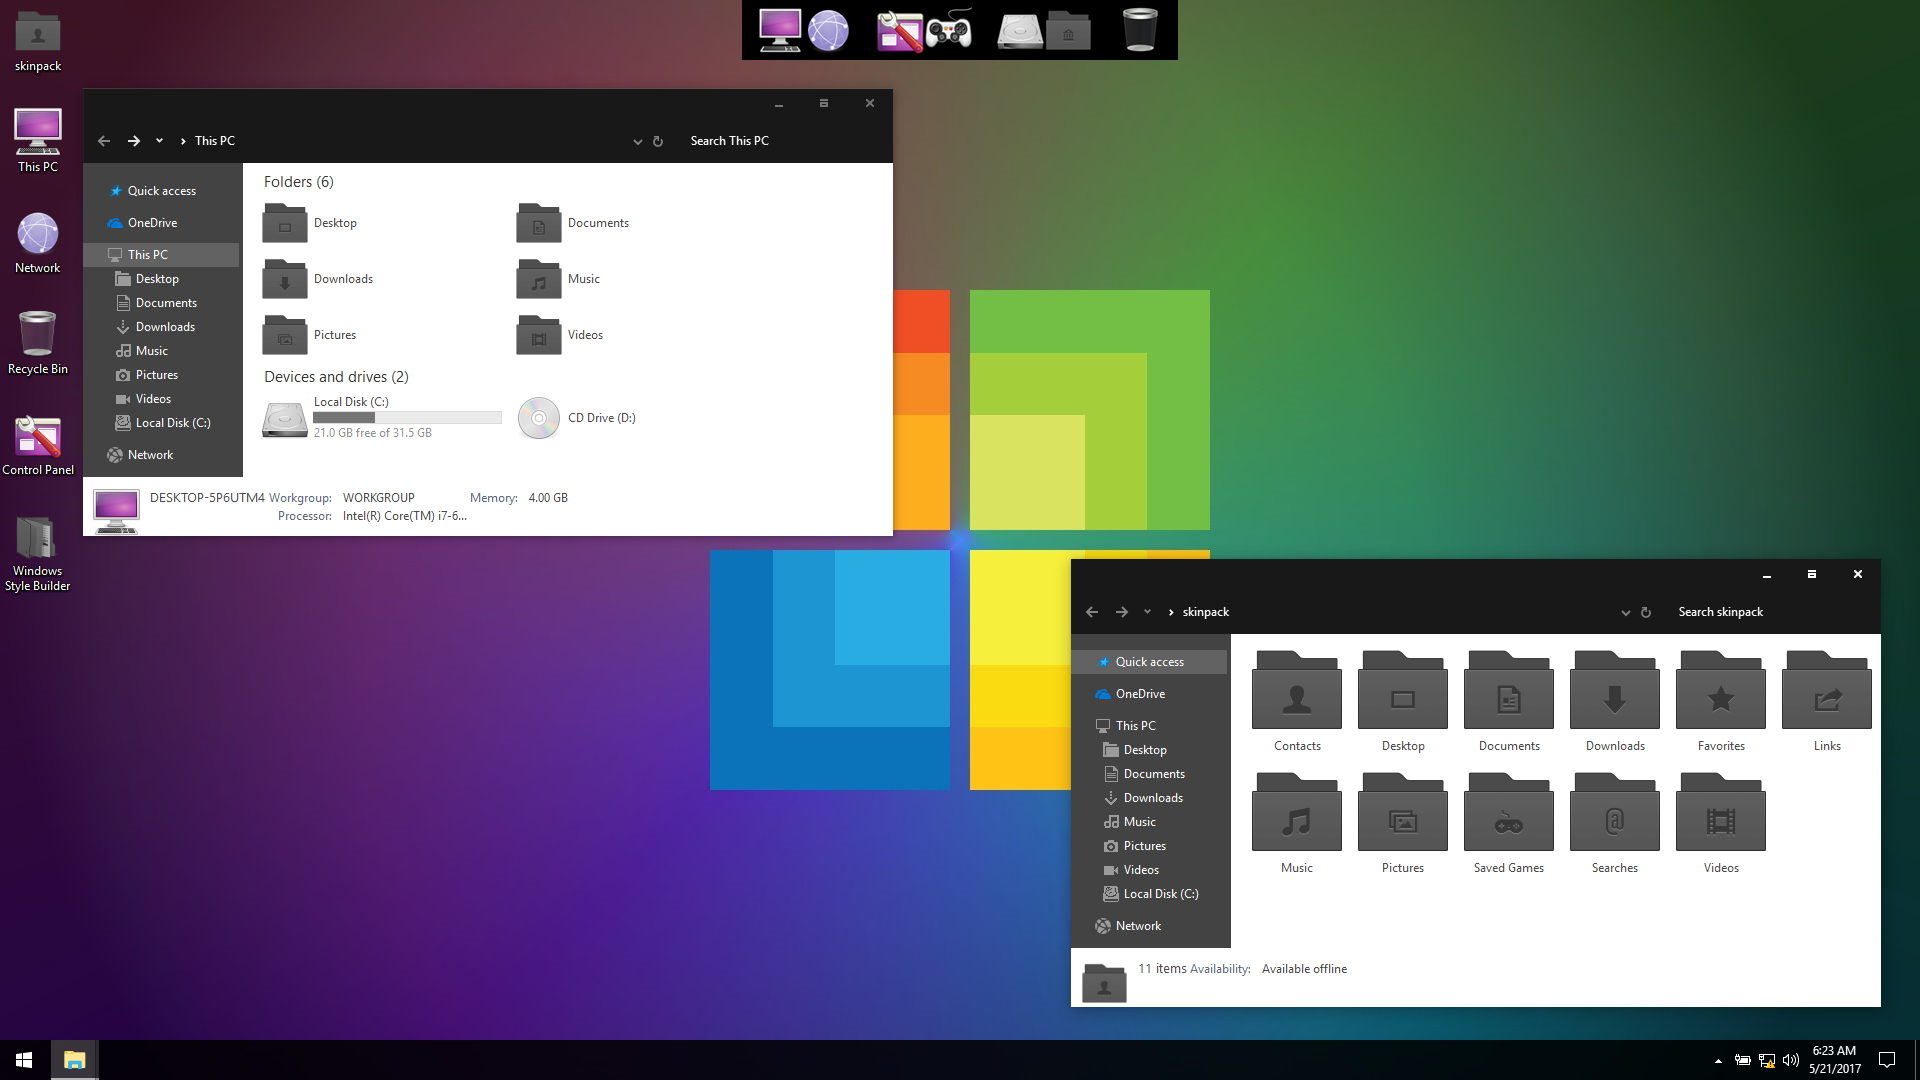Click the volume icon in system tray
Screen dimensions: 1920x1080
click(x=1790, y=1060)
